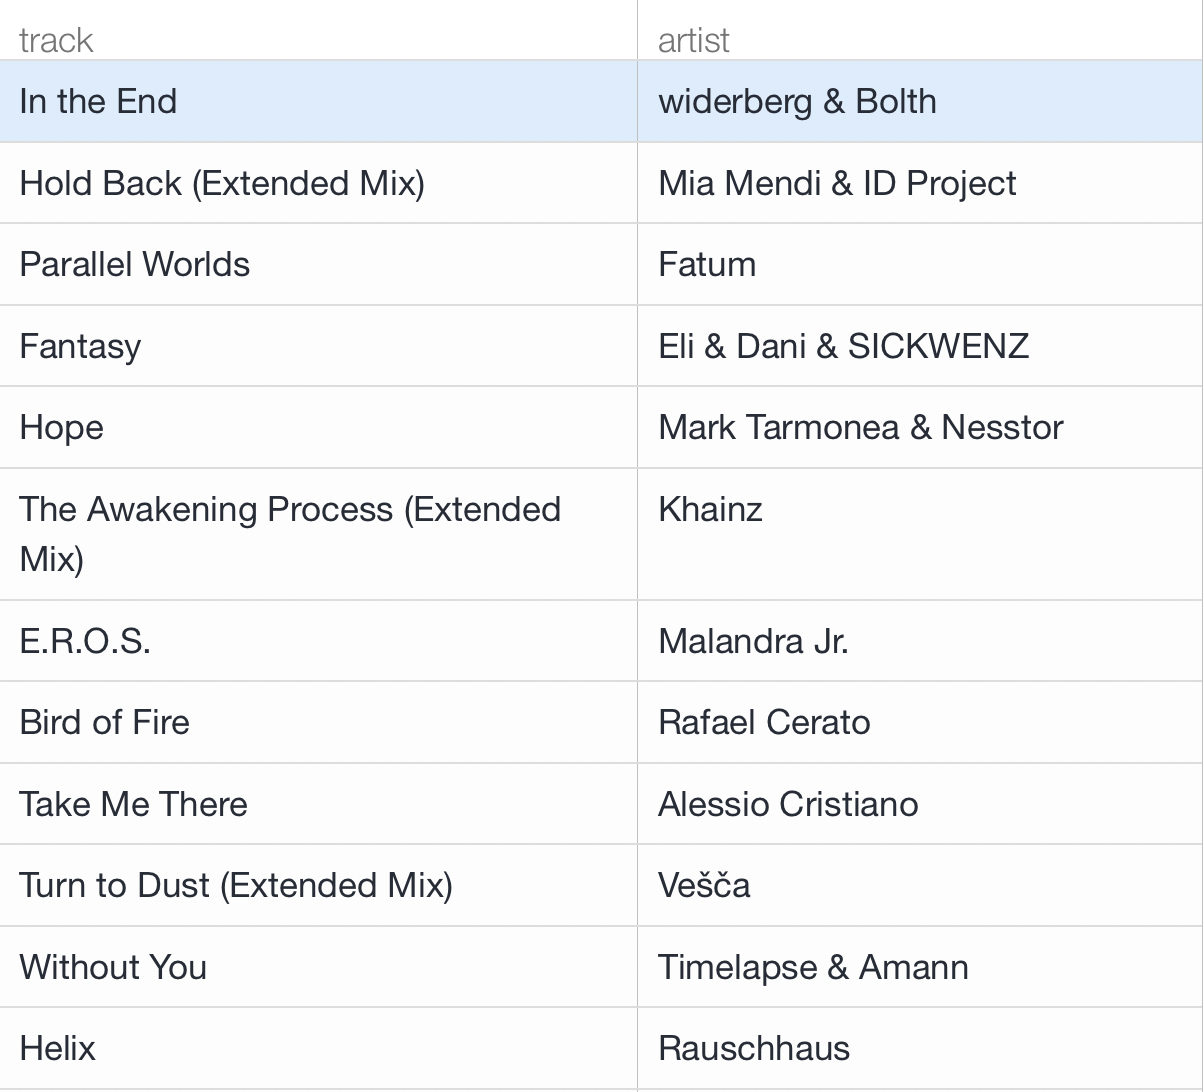Select the 'Without You' track cell
Image resolution: width=1204 pixels, height=1092 pixels.
pos(113,967)
